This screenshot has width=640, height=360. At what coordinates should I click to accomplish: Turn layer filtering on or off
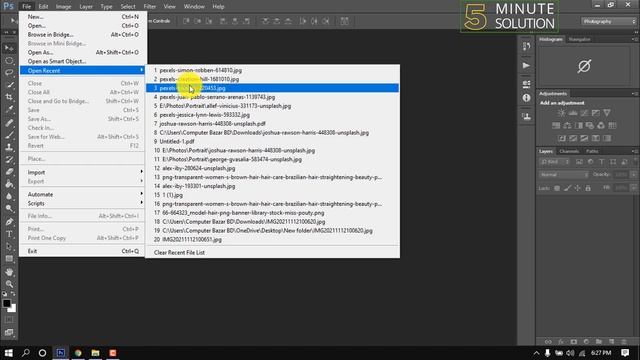click(x=635, y=162)
